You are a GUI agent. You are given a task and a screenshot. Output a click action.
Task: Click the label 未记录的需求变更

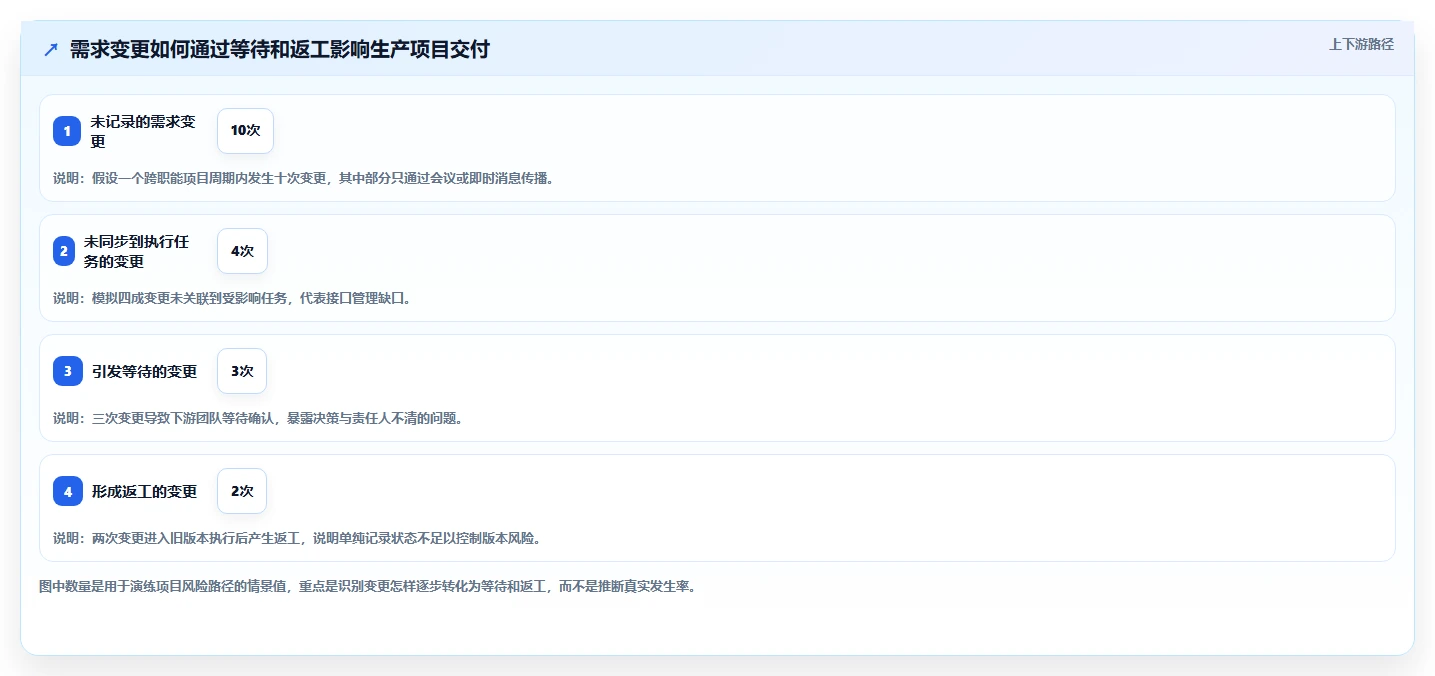pyautogui.click(x=143, y=131)
